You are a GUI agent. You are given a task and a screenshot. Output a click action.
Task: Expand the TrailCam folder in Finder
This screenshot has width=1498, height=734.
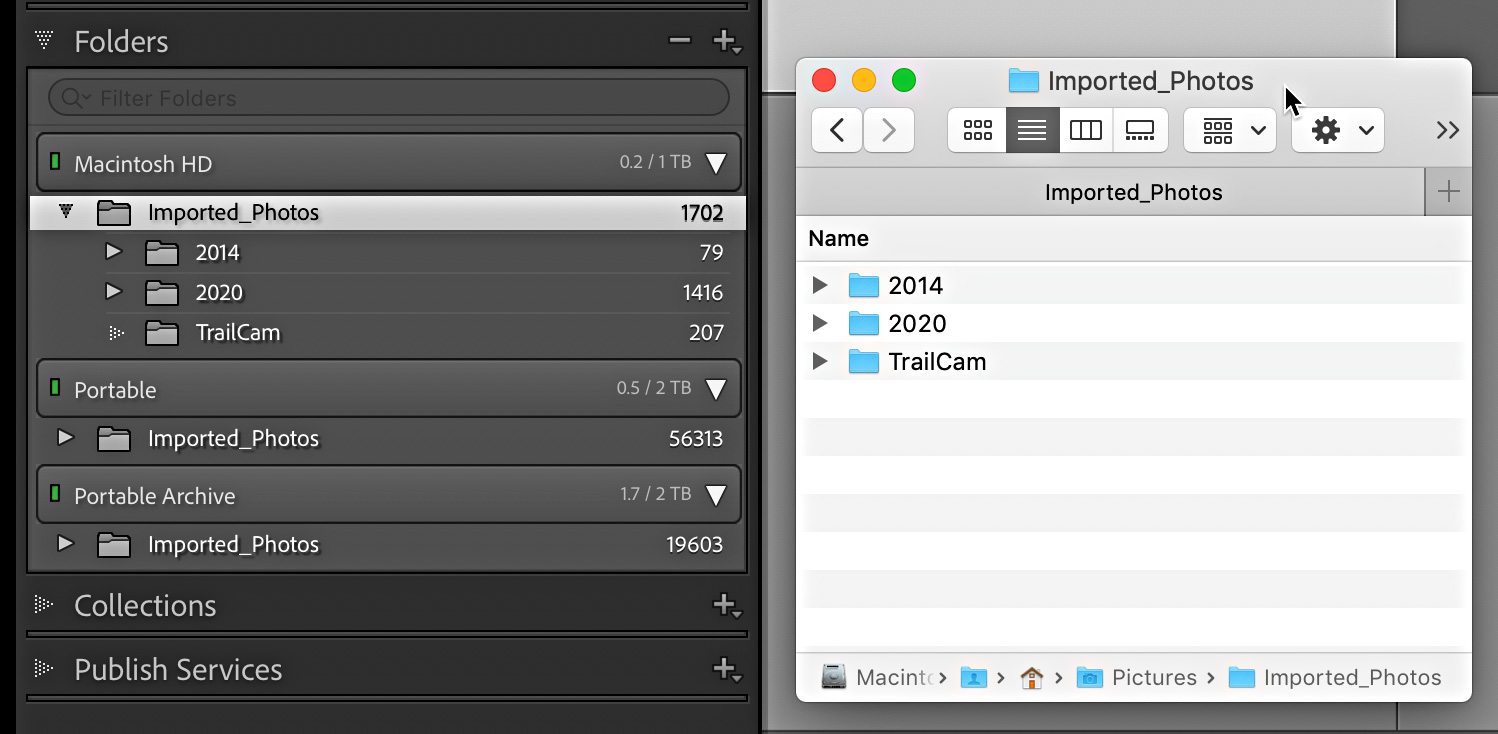tap(820, 361)
